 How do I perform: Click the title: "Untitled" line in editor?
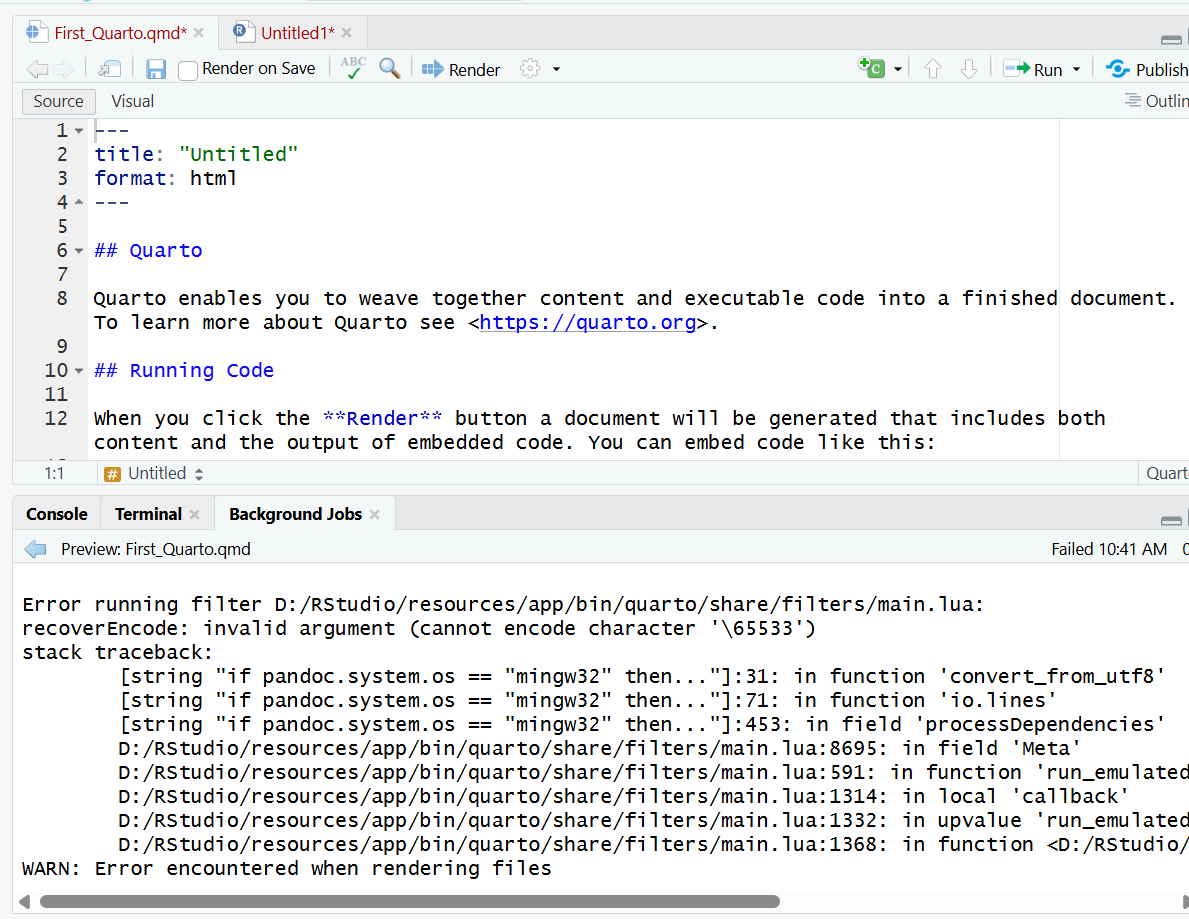click(196, 155)
